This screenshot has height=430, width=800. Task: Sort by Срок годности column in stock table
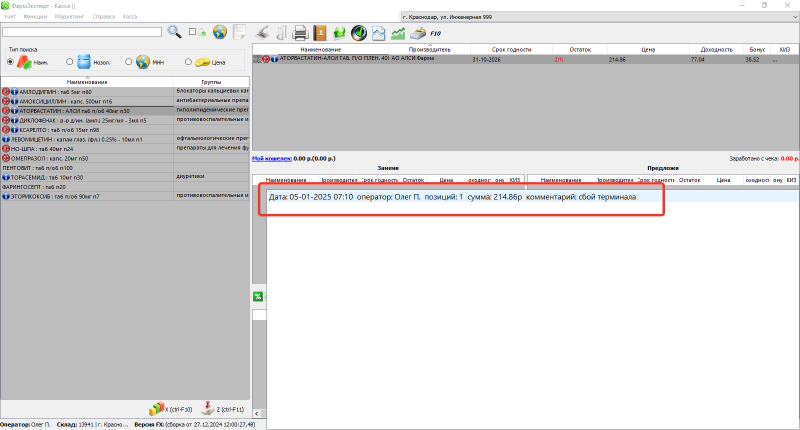(511, 49)
